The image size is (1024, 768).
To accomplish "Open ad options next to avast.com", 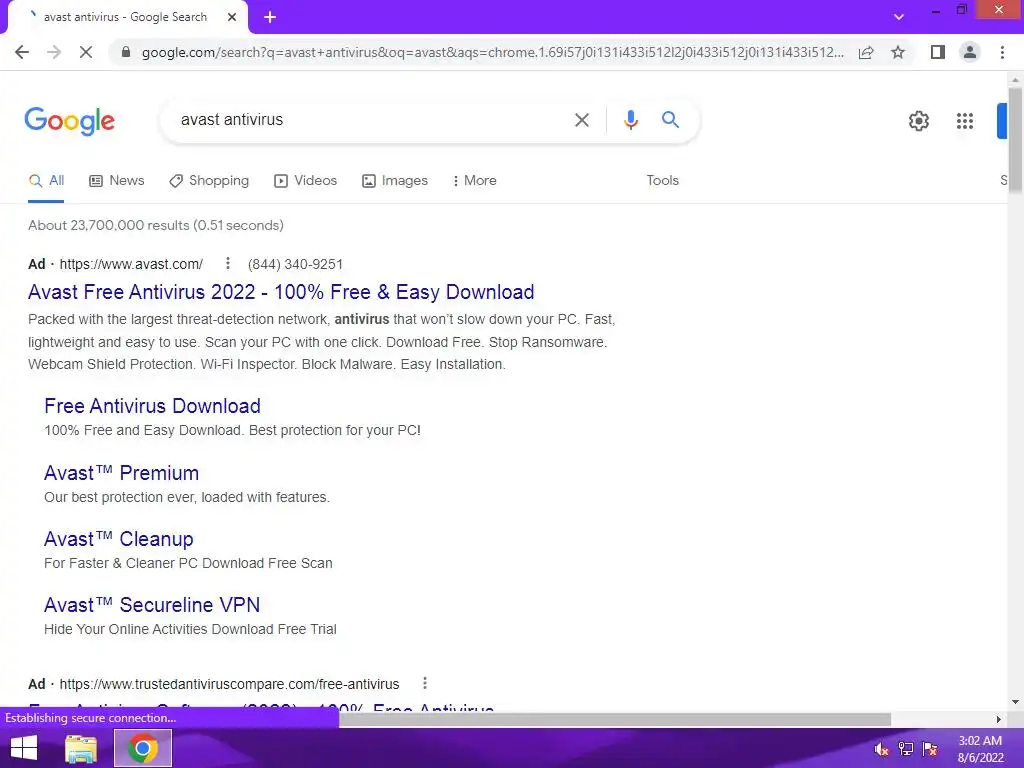I will tap(227, 263).
